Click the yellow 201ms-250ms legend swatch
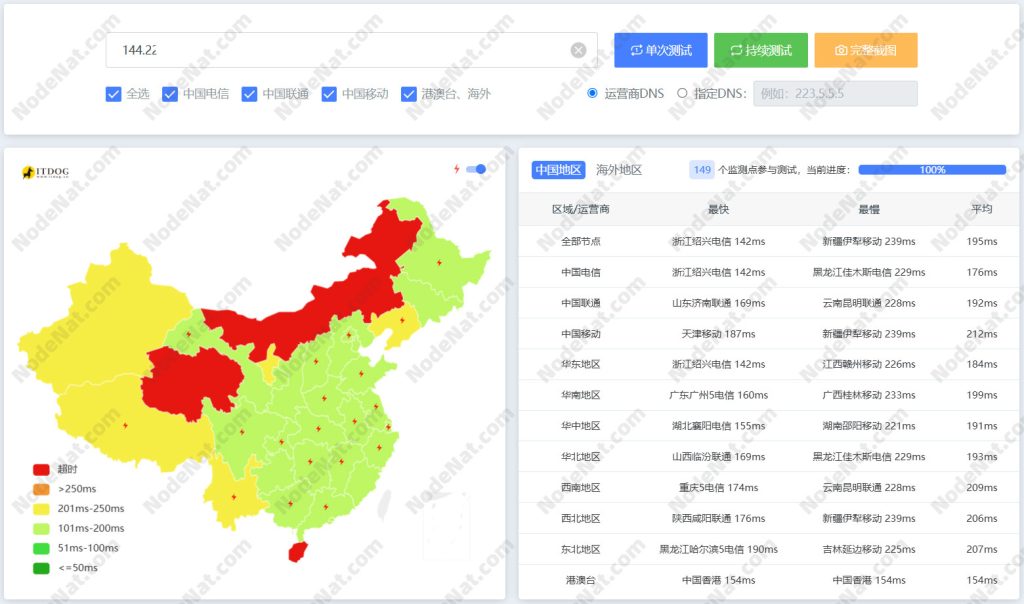This screenshot has height=604, width=1024. pos(41,509)
